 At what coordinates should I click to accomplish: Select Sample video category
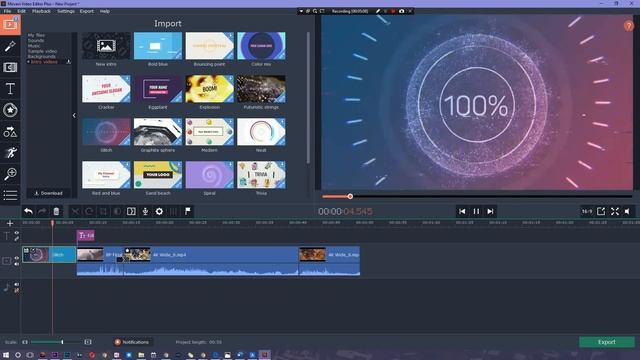point(42,51)
